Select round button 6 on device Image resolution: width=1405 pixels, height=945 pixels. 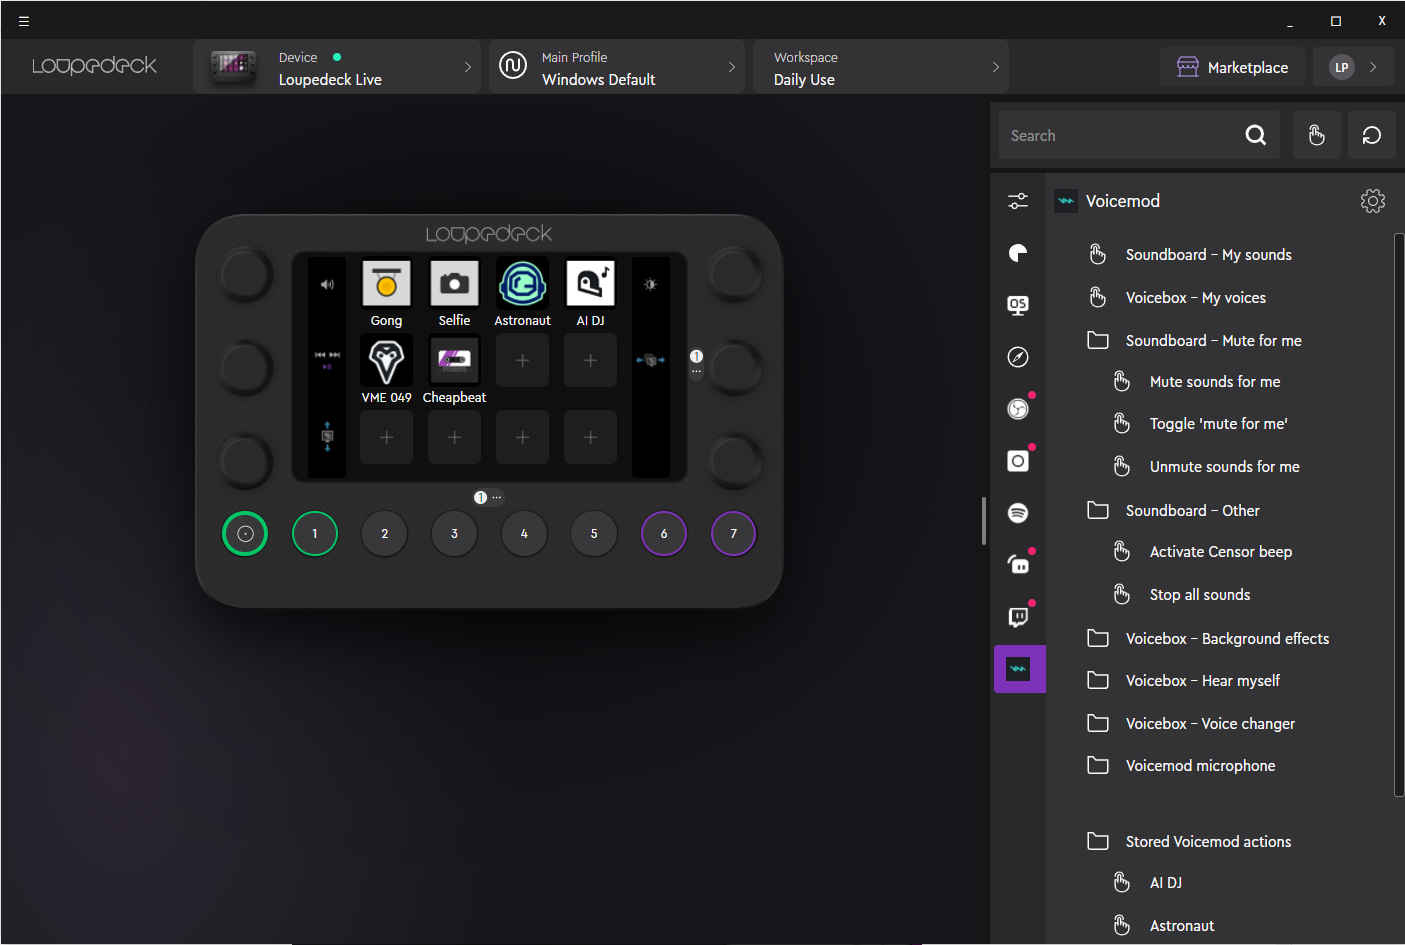(664, 533)
